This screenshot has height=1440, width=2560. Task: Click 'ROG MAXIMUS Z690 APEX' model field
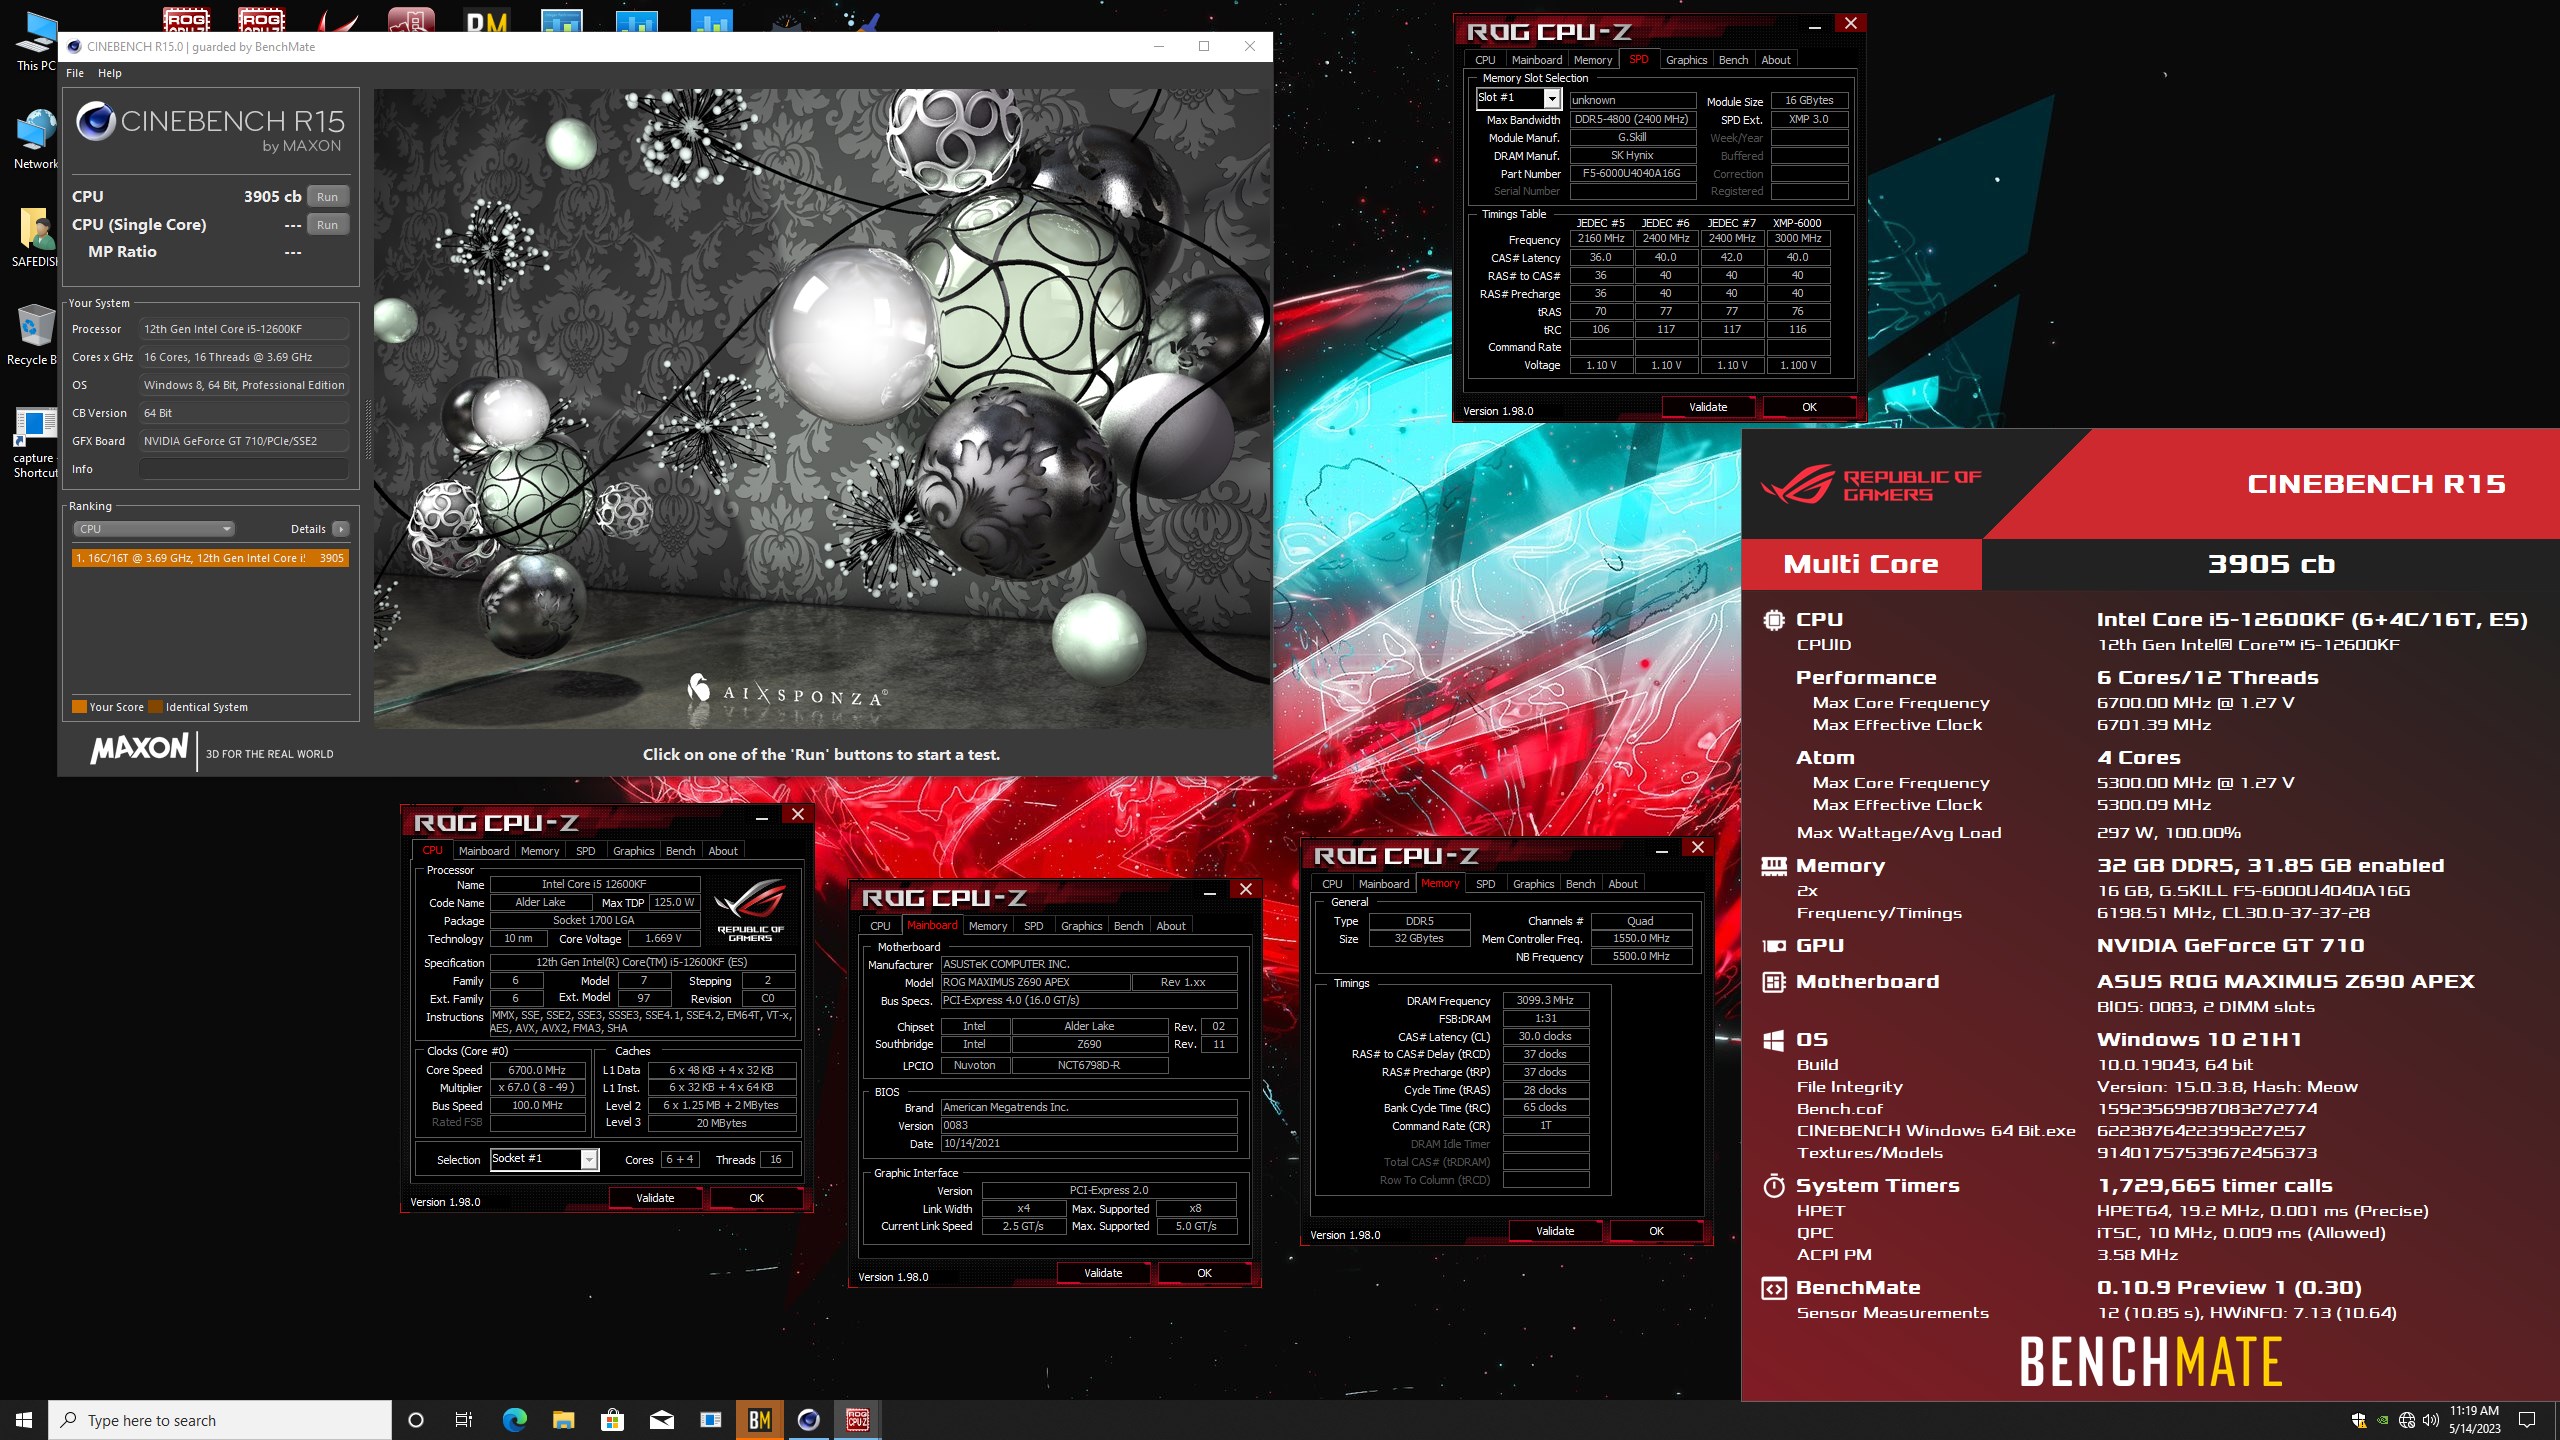[1035, 983]
